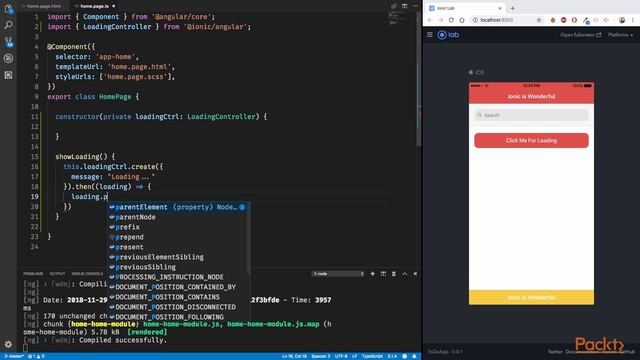Switch to home.page.html editor tab
The height and width of the screenshot is (360, 640).
pos(44,6)
